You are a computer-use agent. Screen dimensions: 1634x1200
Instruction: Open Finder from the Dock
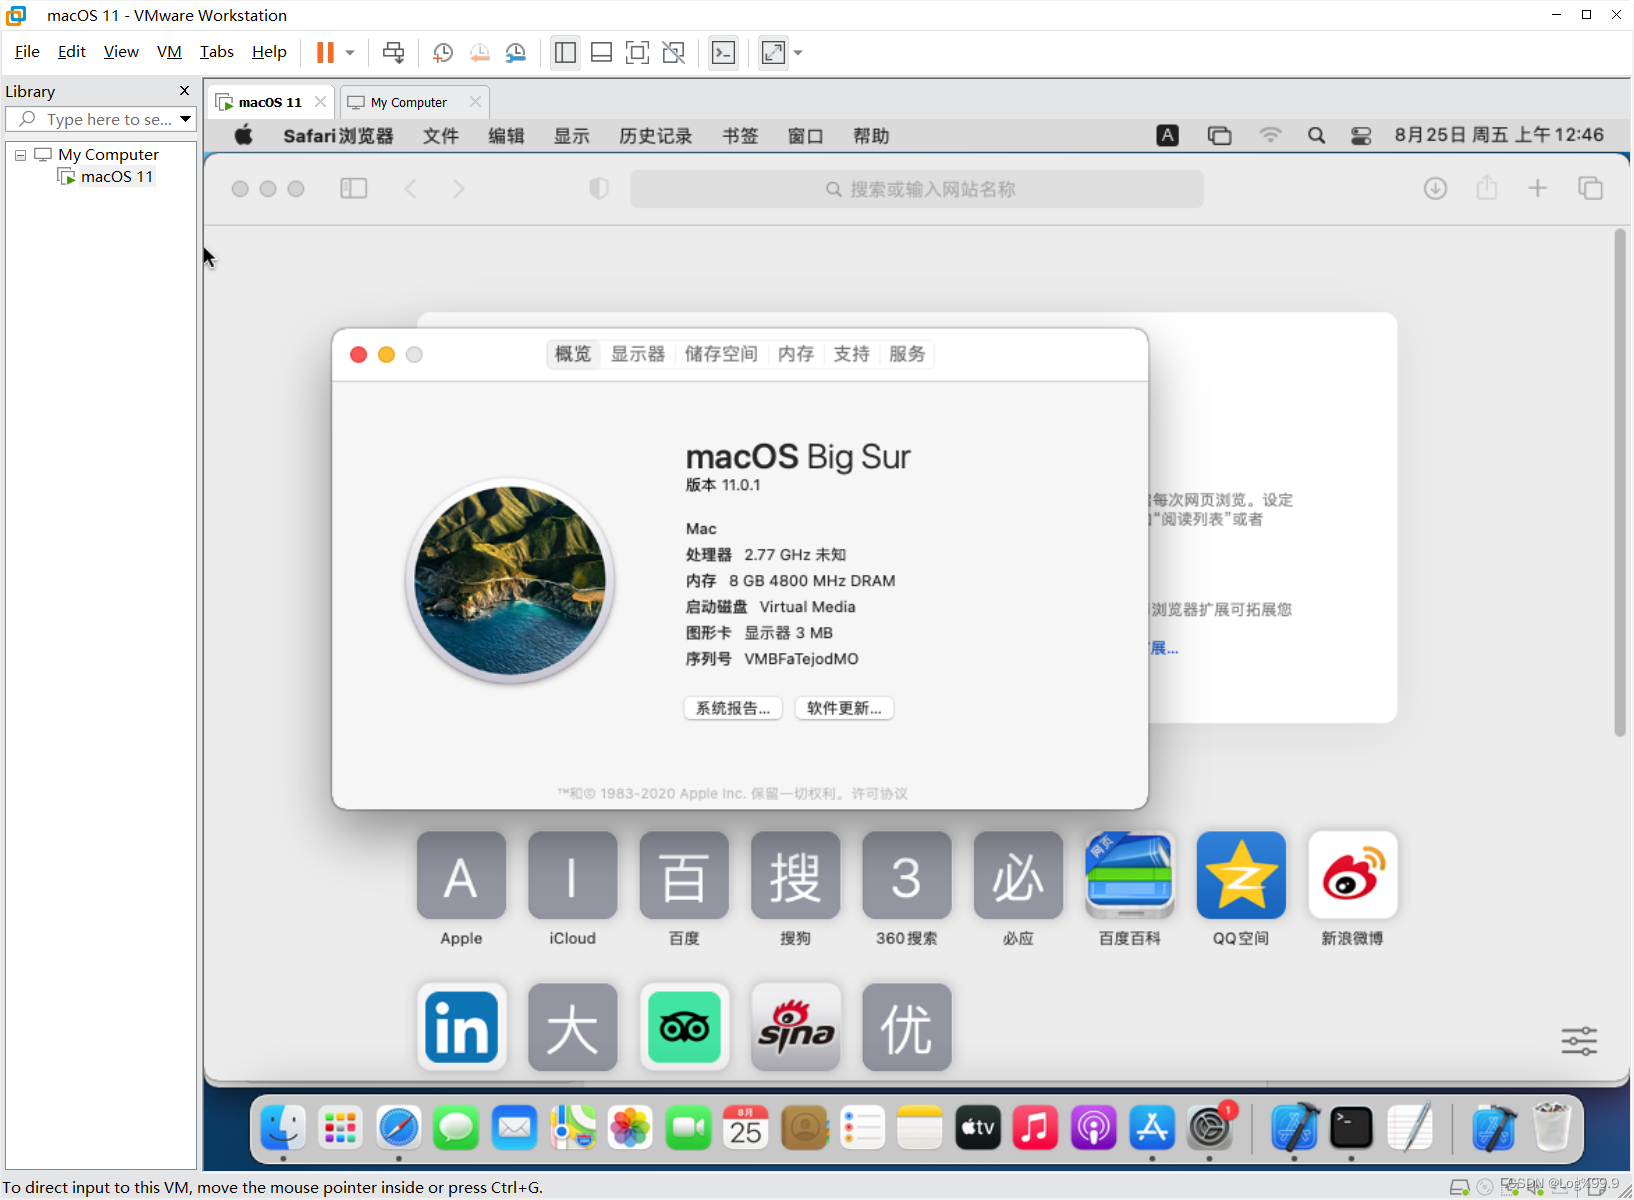283,1128
